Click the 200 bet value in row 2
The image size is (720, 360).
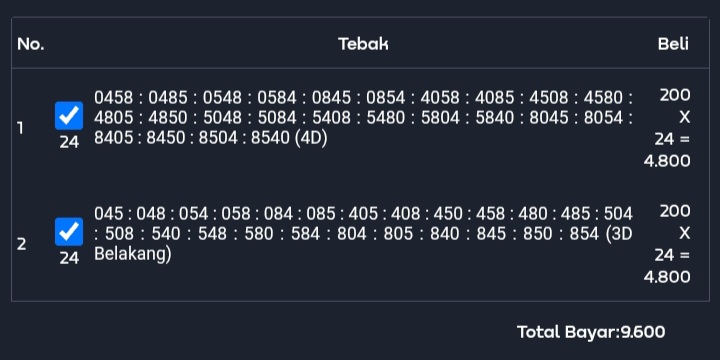[x=675, y=212]
